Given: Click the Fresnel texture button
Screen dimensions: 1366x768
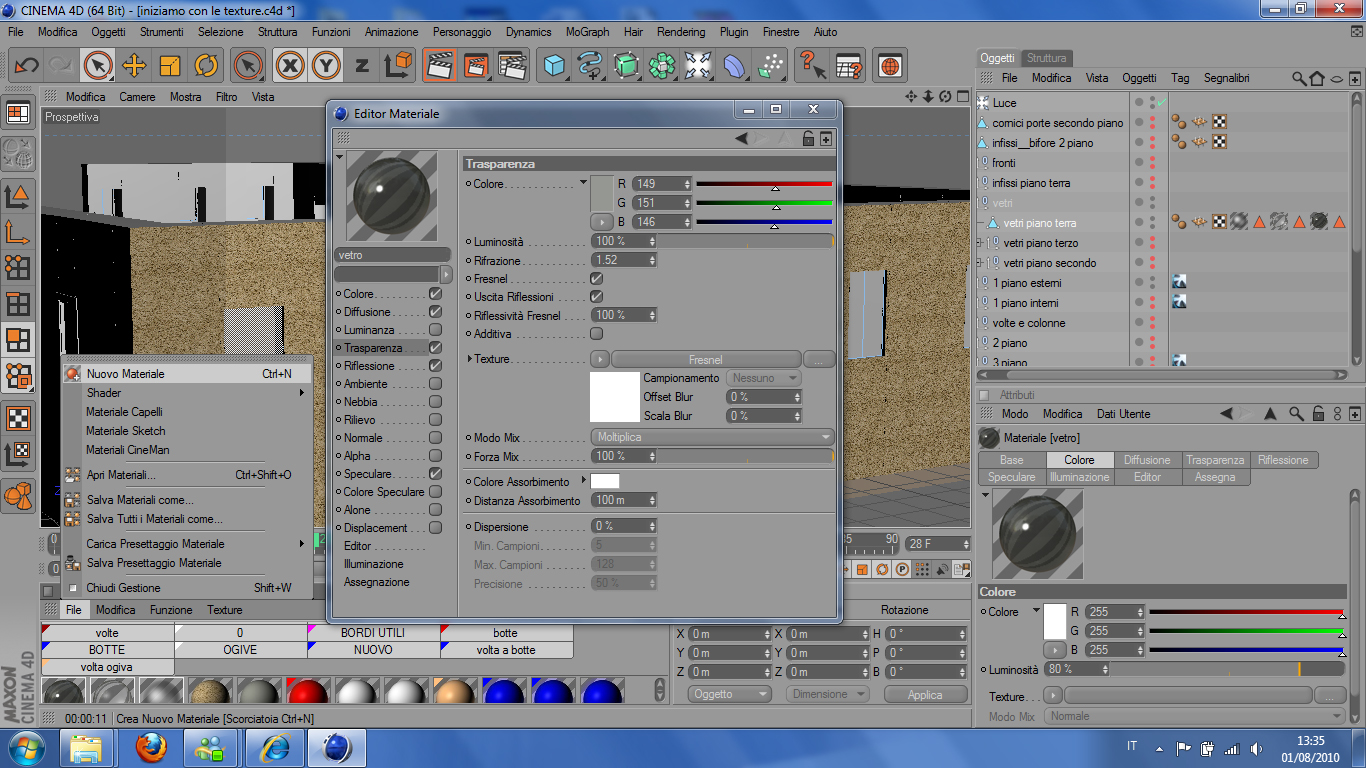Looking at the screenshot, I should tap(706, 359).
